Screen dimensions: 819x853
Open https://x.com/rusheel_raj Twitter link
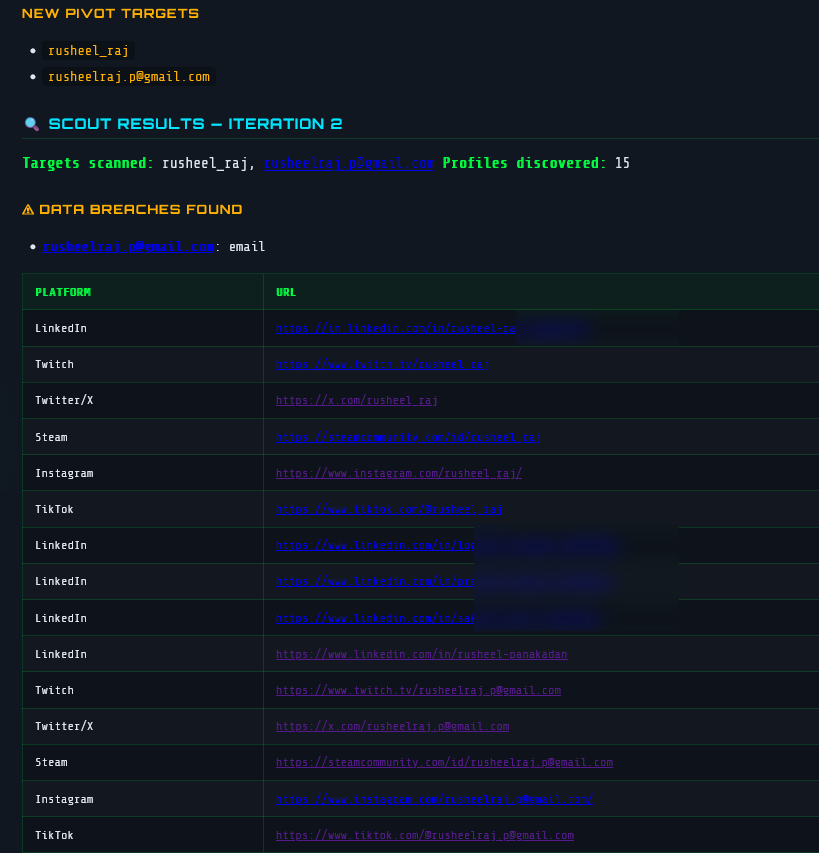(x=355, y=400)
